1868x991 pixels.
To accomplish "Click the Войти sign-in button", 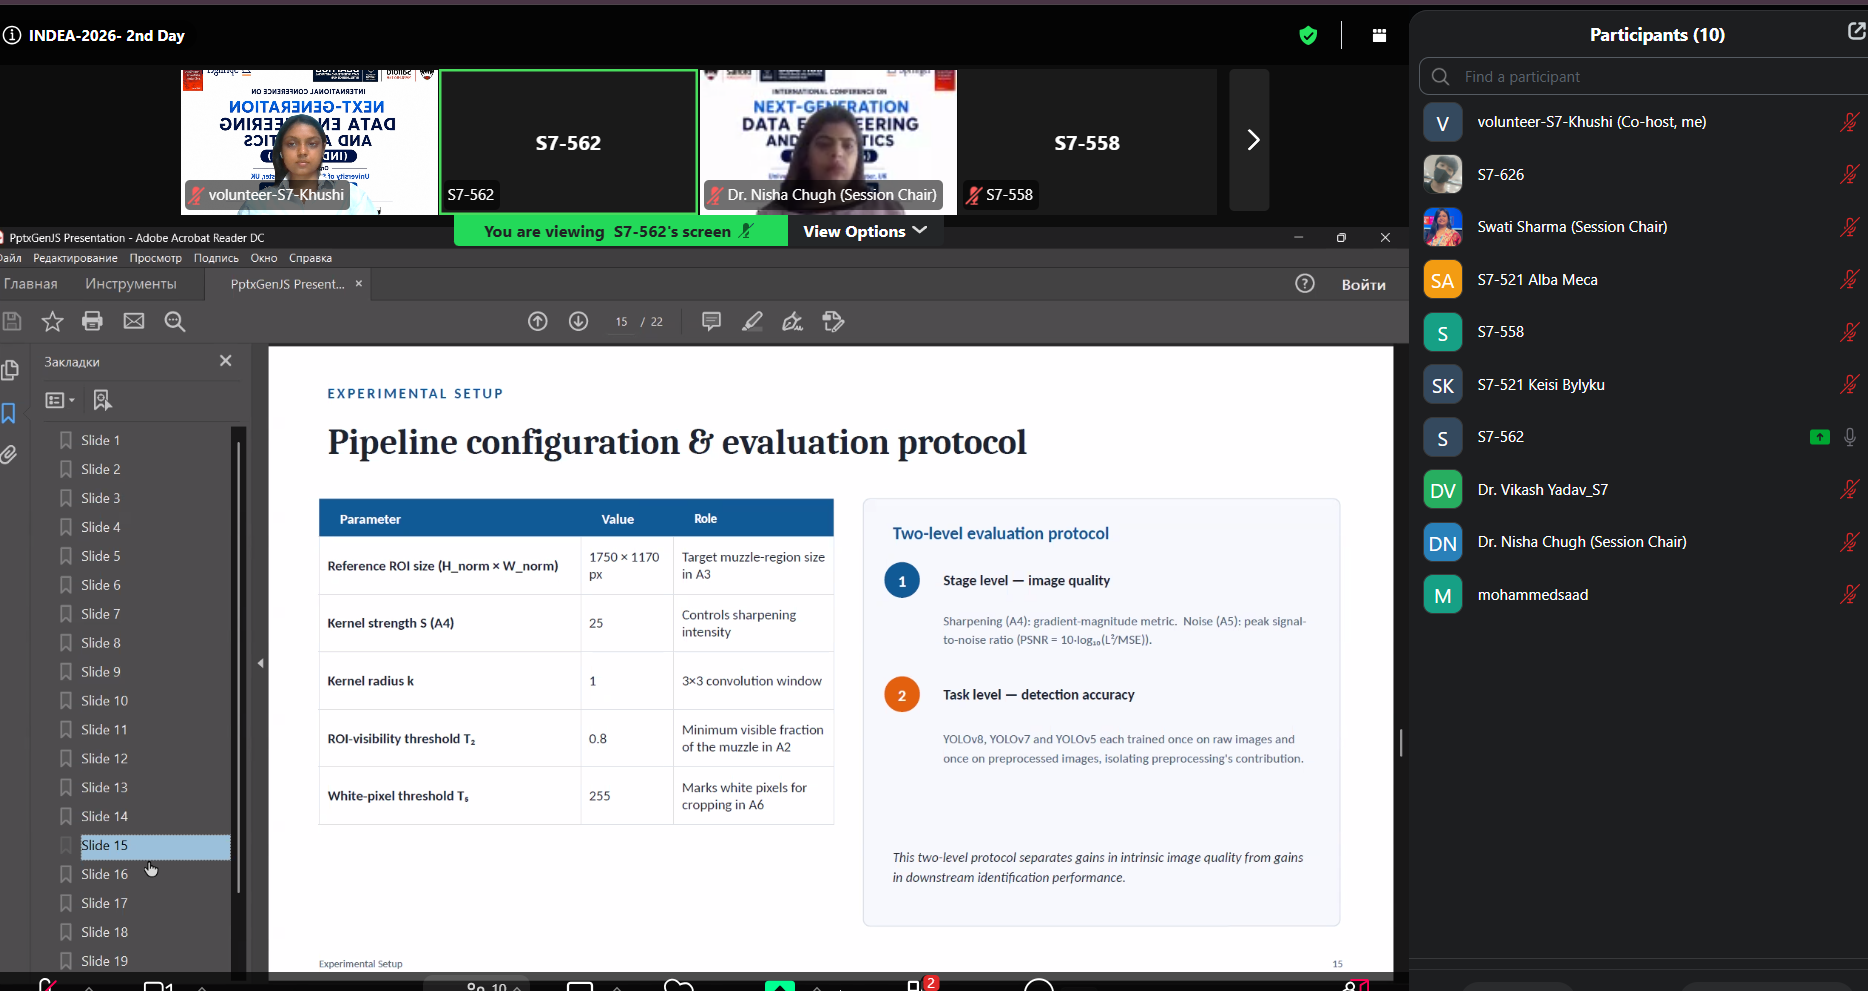I will pyautogui.click(x=1364, y=284).
